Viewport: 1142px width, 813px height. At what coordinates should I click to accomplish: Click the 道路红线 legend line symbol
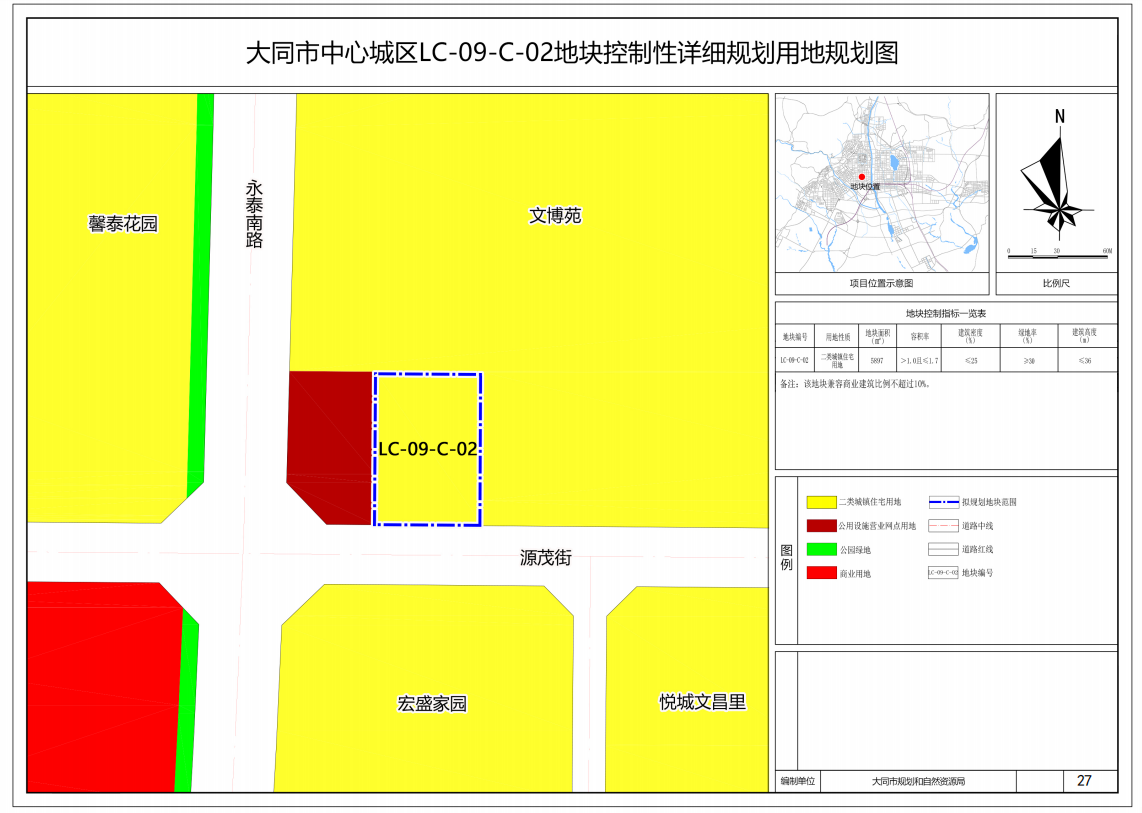[943, 549]
